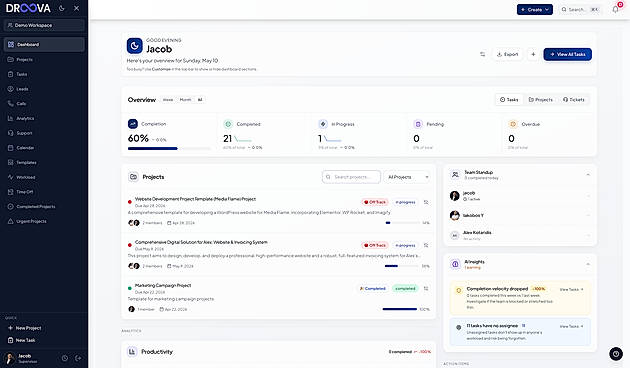Viewport: 630px width, 368px height.
Task: Open the Calls page
Action: (x=44, y=104)
